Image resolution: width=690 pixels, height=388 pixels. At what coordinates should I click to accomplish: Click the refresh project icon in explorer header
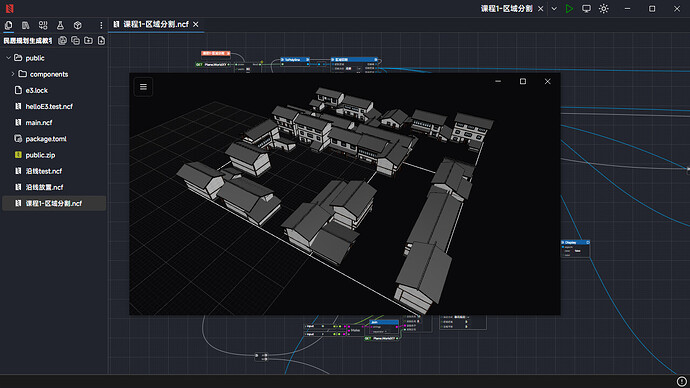pos(62,40)
